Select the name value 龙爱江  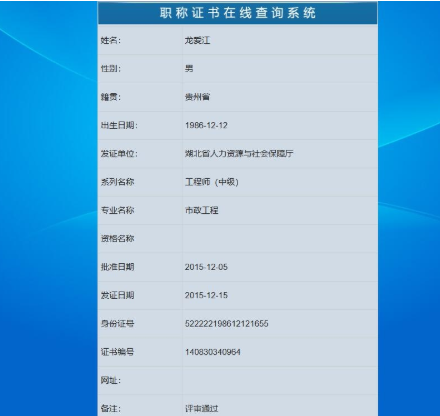[x=197, y=40]
